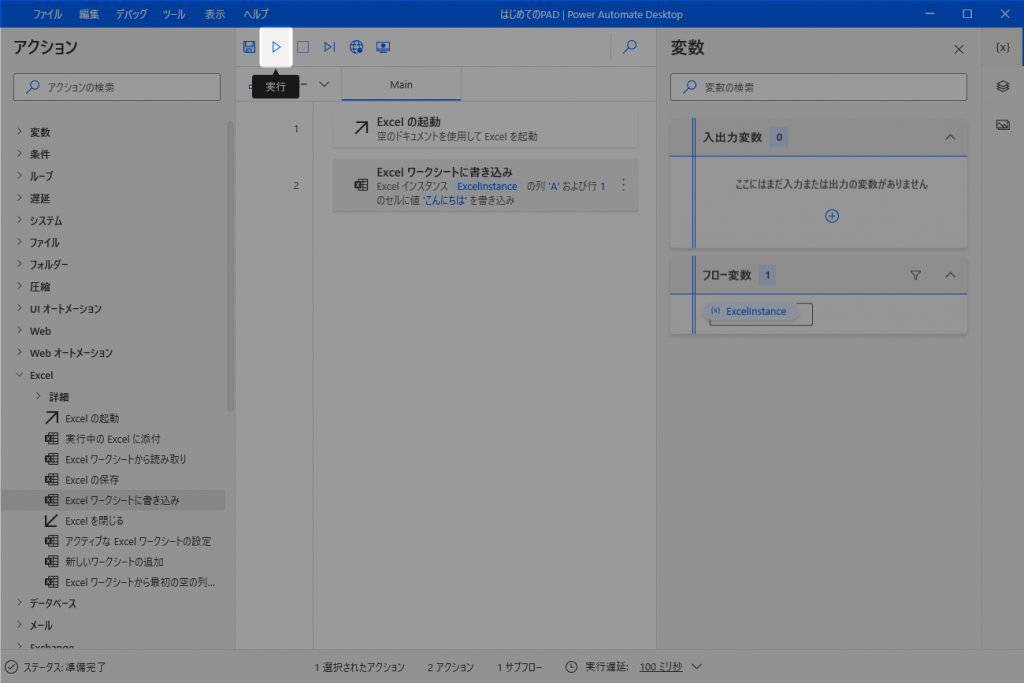
Task: Change the 100 ミリ秒 run delay link
Action: 661,667
